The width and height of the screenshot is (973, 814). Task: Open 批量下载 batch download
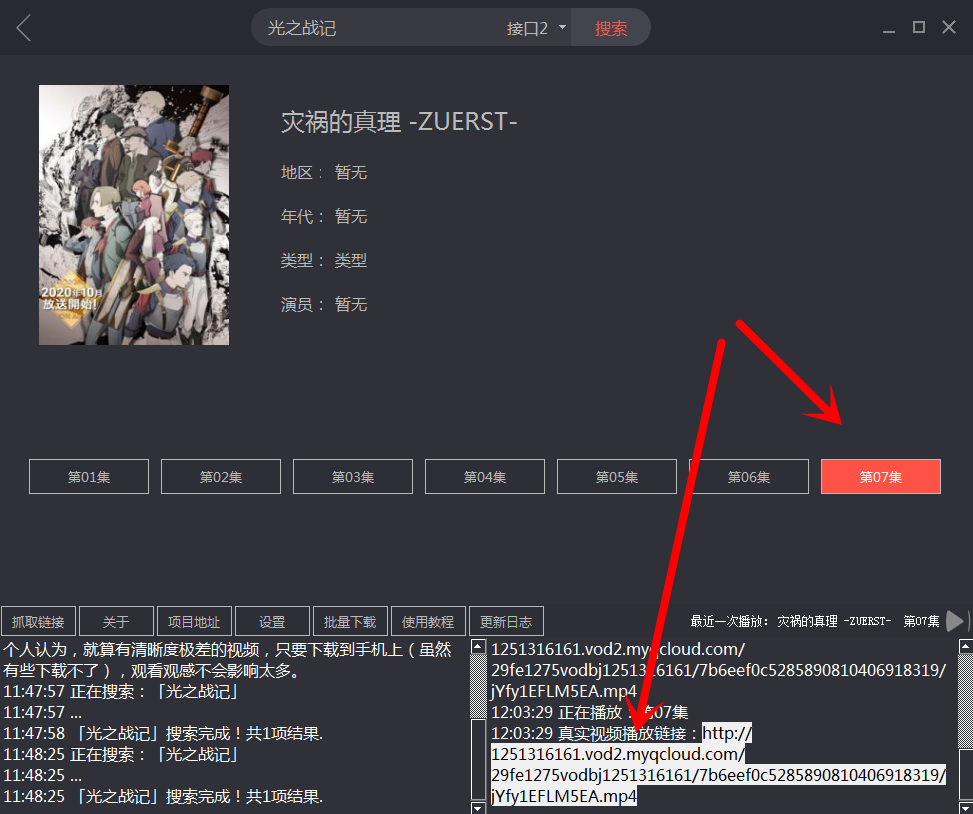click(350, 621)
